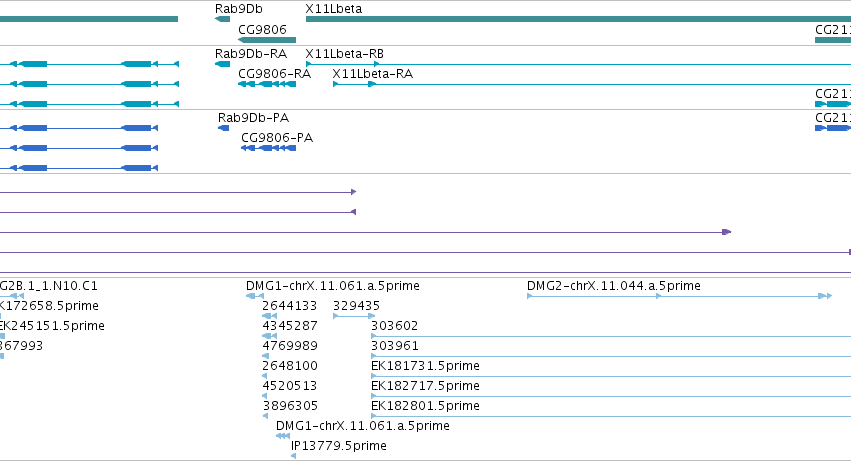Open the CG9806-RA transcript label
The width and height of the screenshot is (851, 461).
tap(275, 73)
